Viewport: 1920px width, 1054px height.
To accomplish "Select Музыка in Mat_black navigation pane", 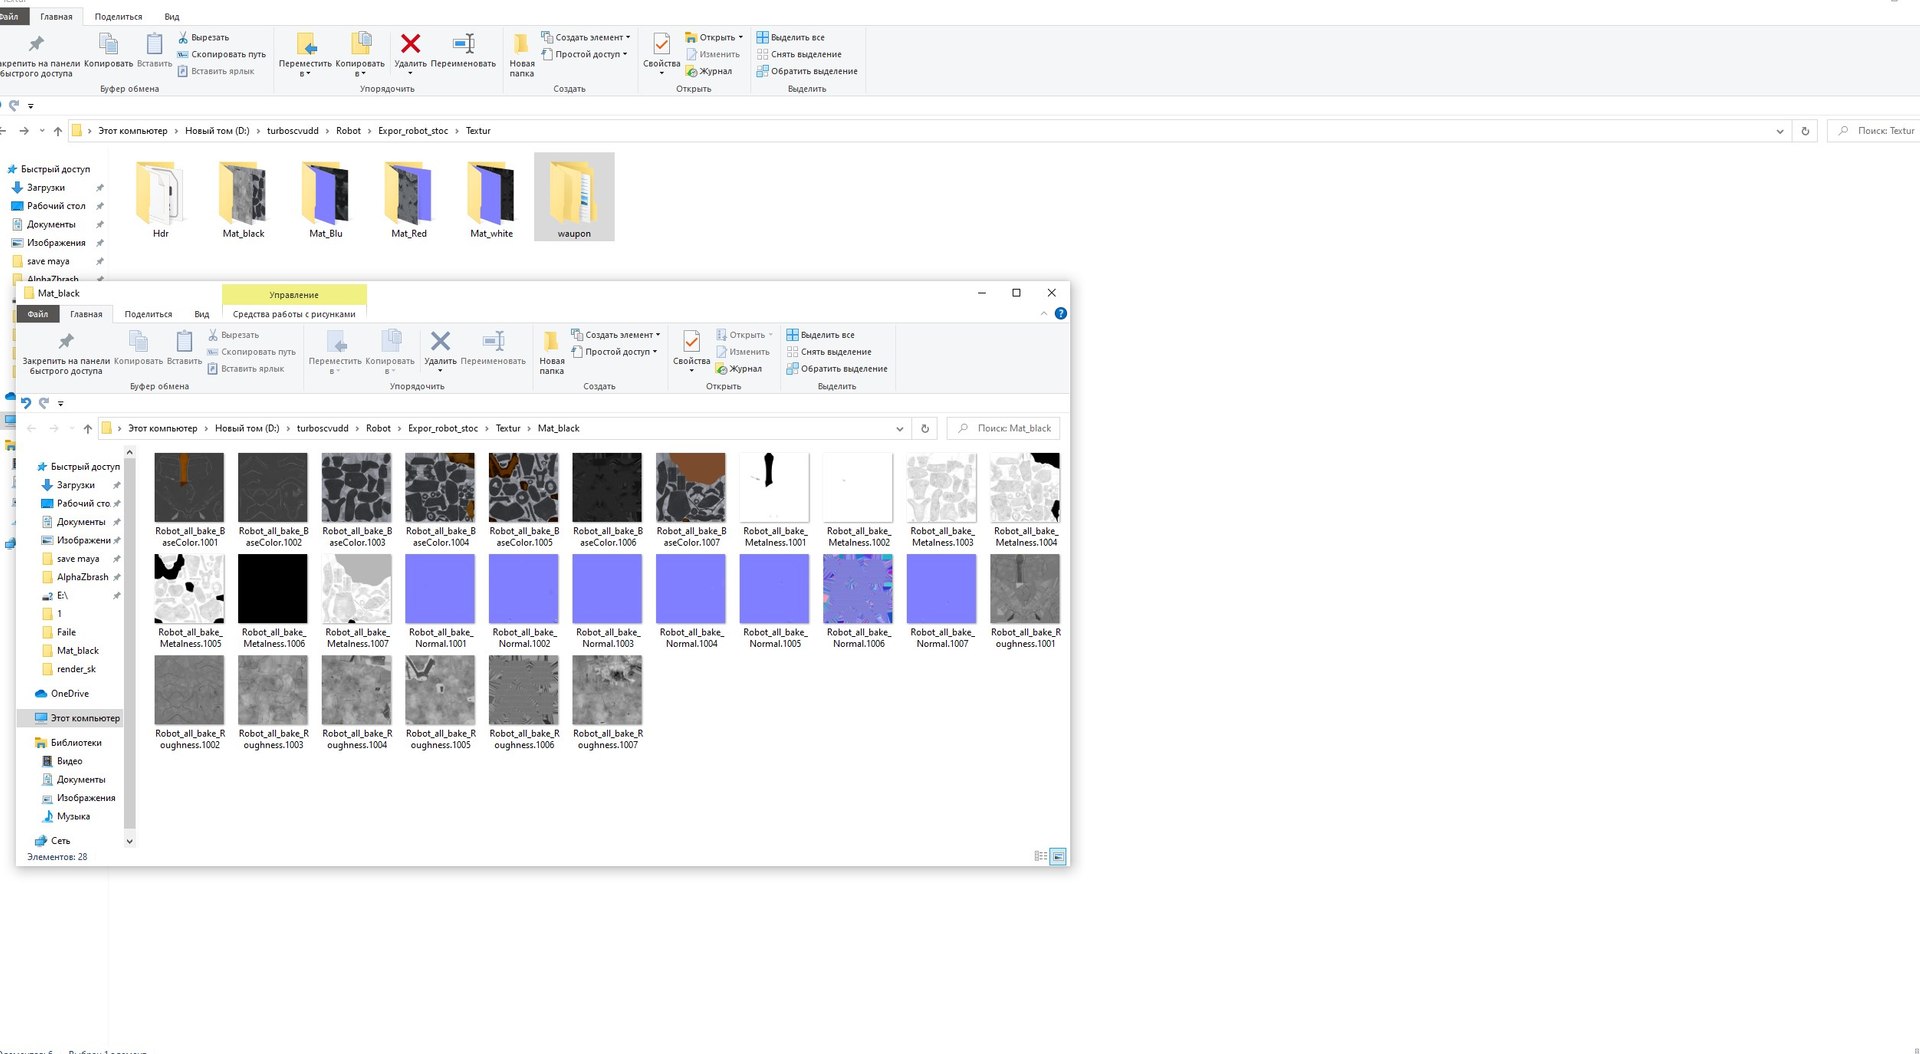I will point(73,816).
